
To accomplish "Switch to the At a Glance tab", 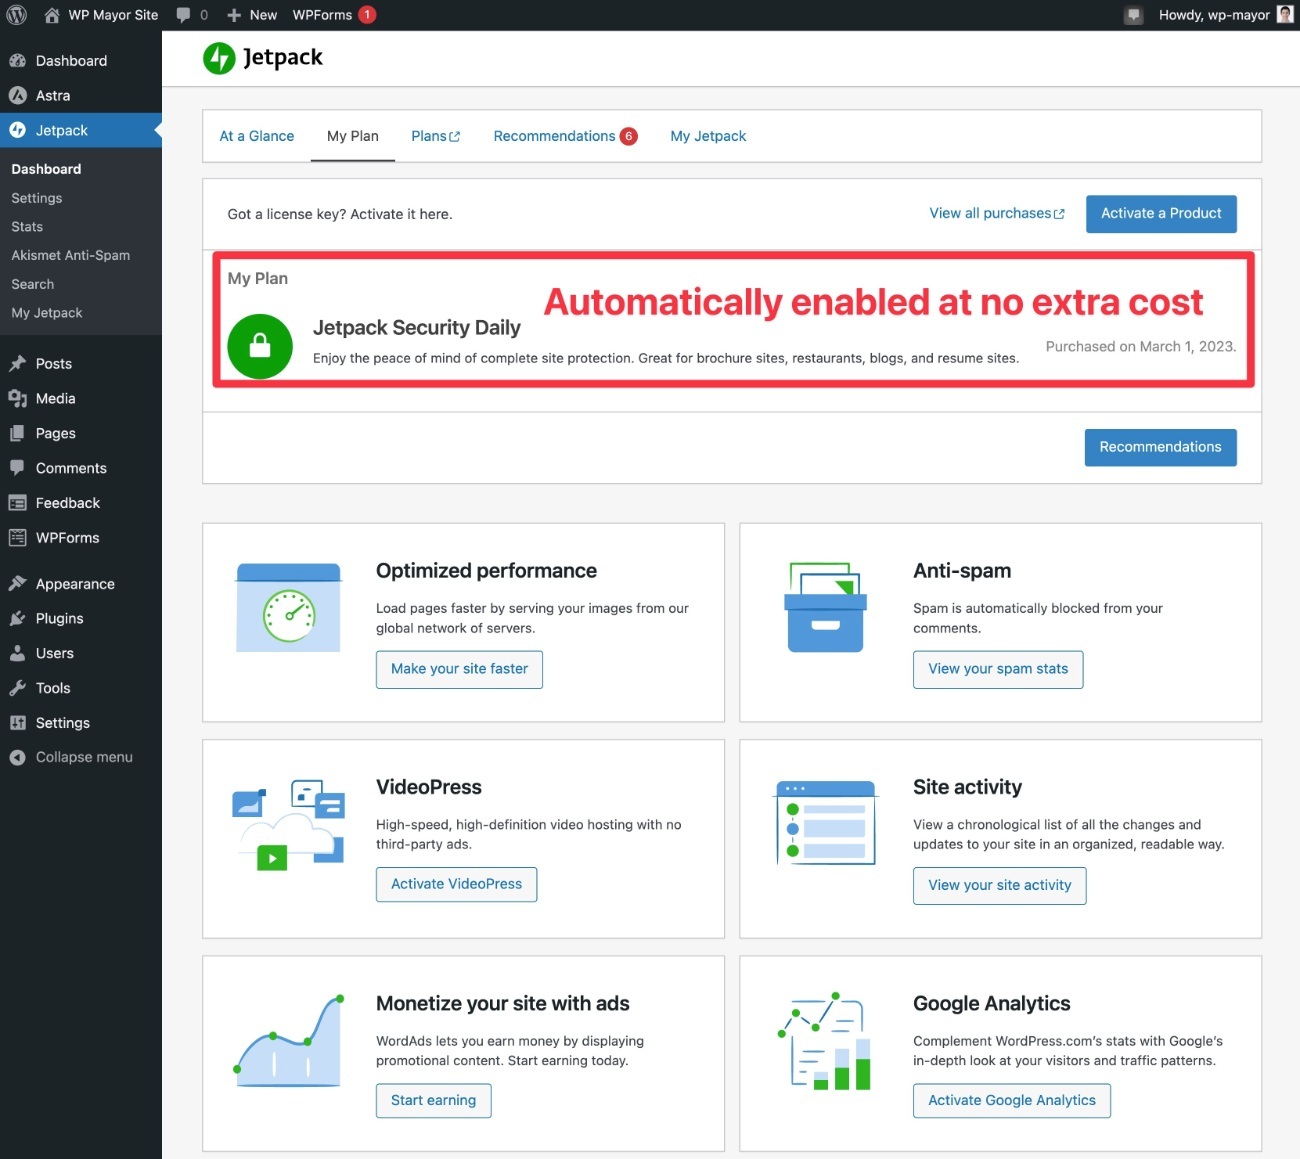I will point(257,136).
